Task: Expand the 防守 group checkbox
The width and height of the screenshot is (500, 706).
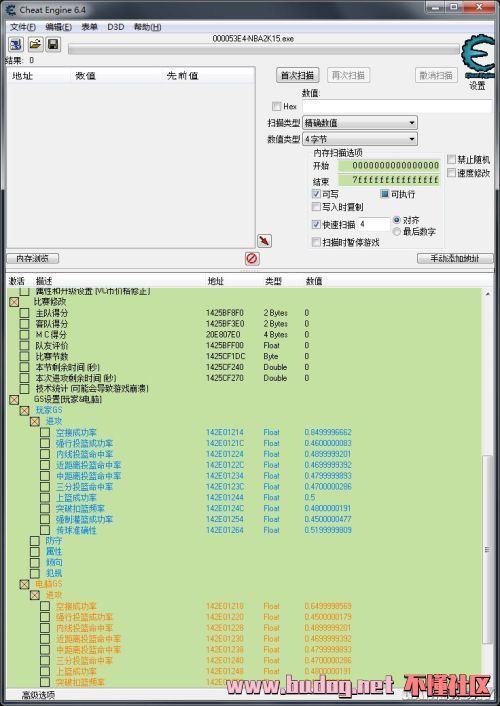Action: coord(35,541)
